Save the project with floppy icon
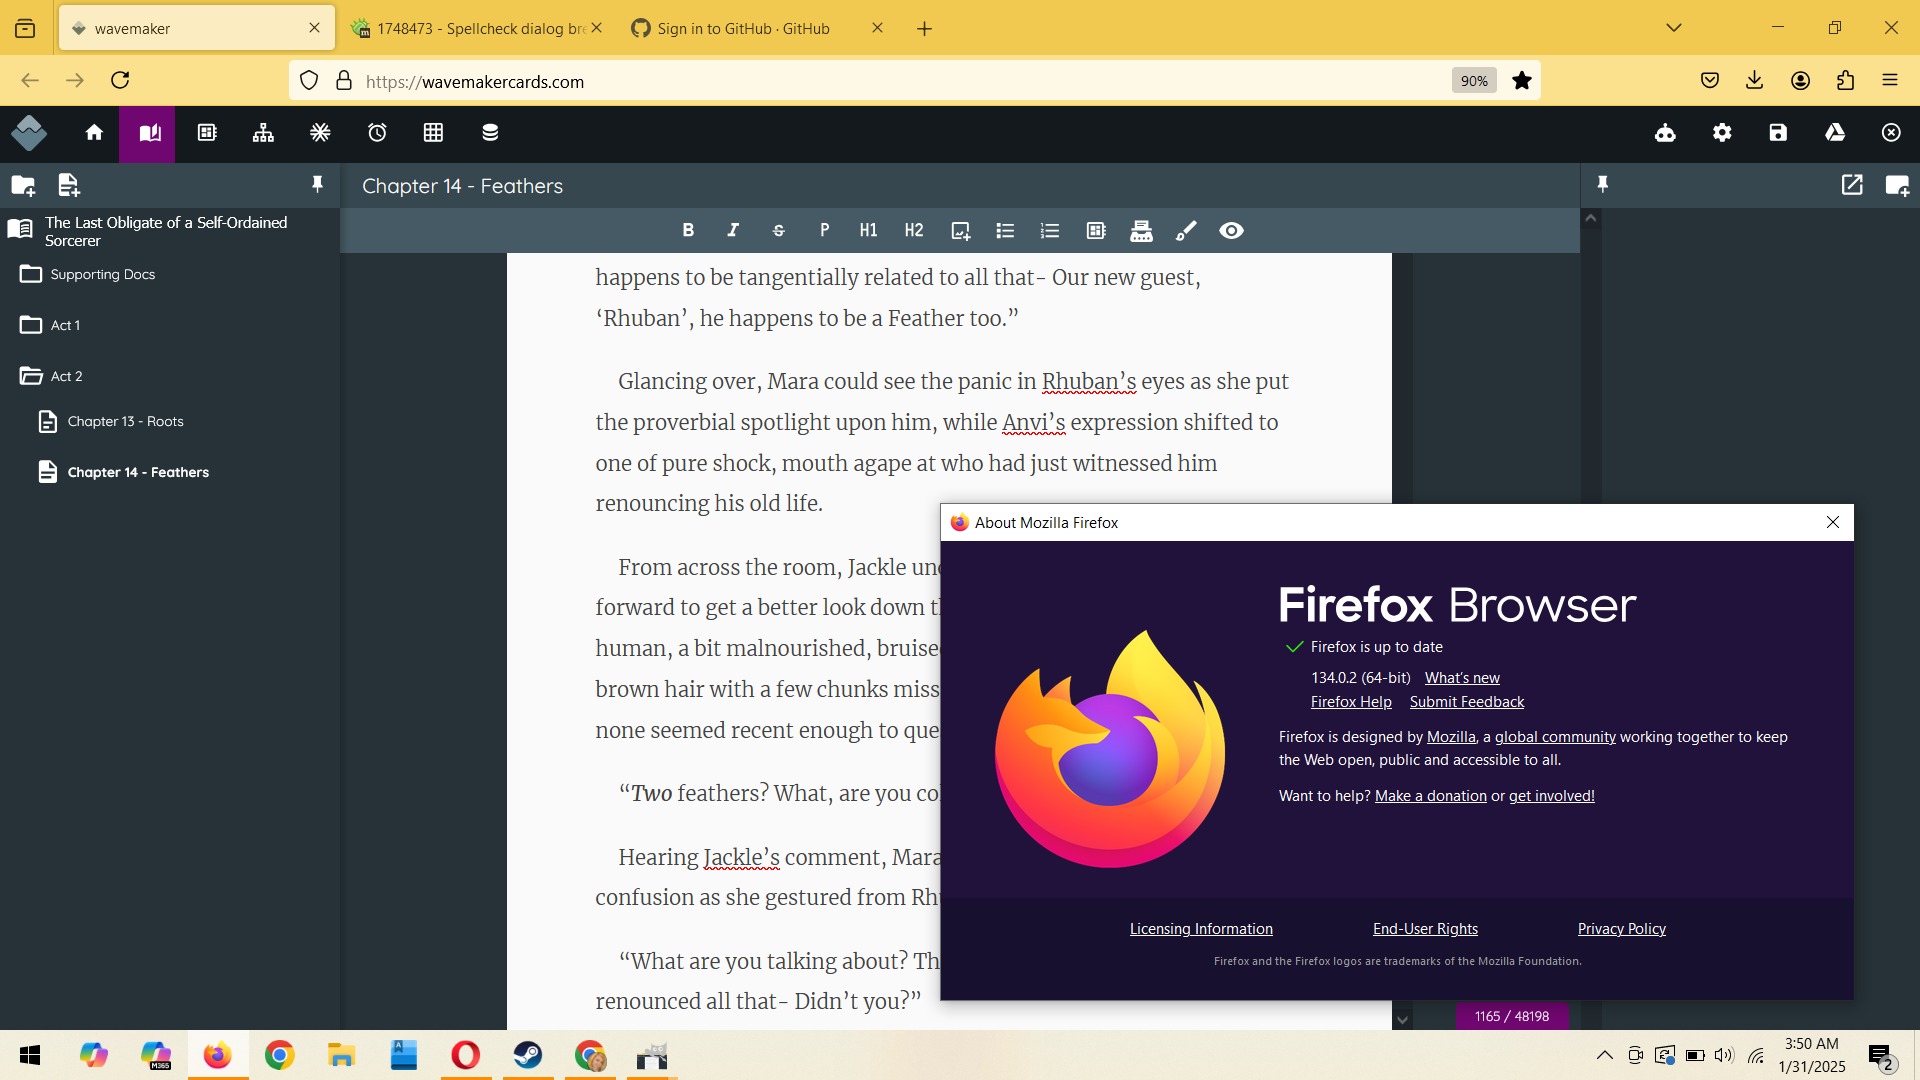1920x1080 pixels. [1778, 133]
